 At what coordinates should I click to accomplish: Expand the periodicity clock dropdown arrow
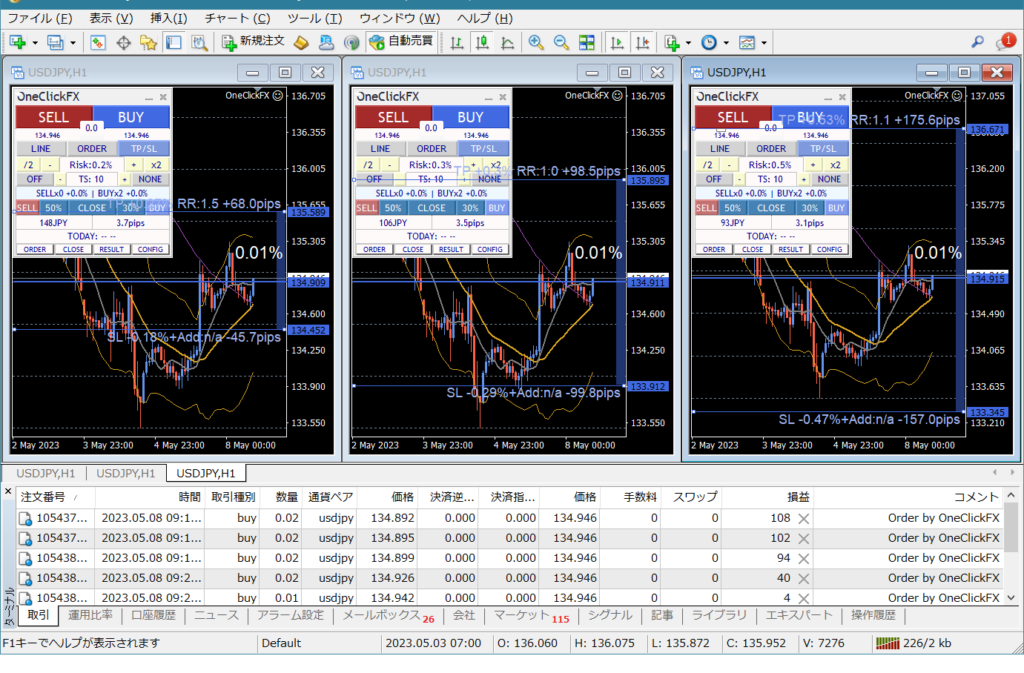726,43
